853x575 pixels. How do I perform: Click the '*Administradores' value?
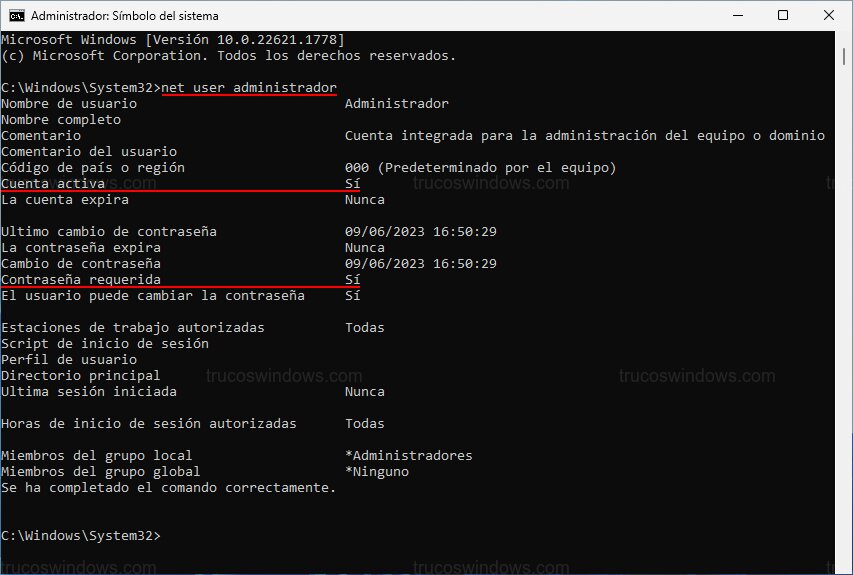tap(409, 456)
